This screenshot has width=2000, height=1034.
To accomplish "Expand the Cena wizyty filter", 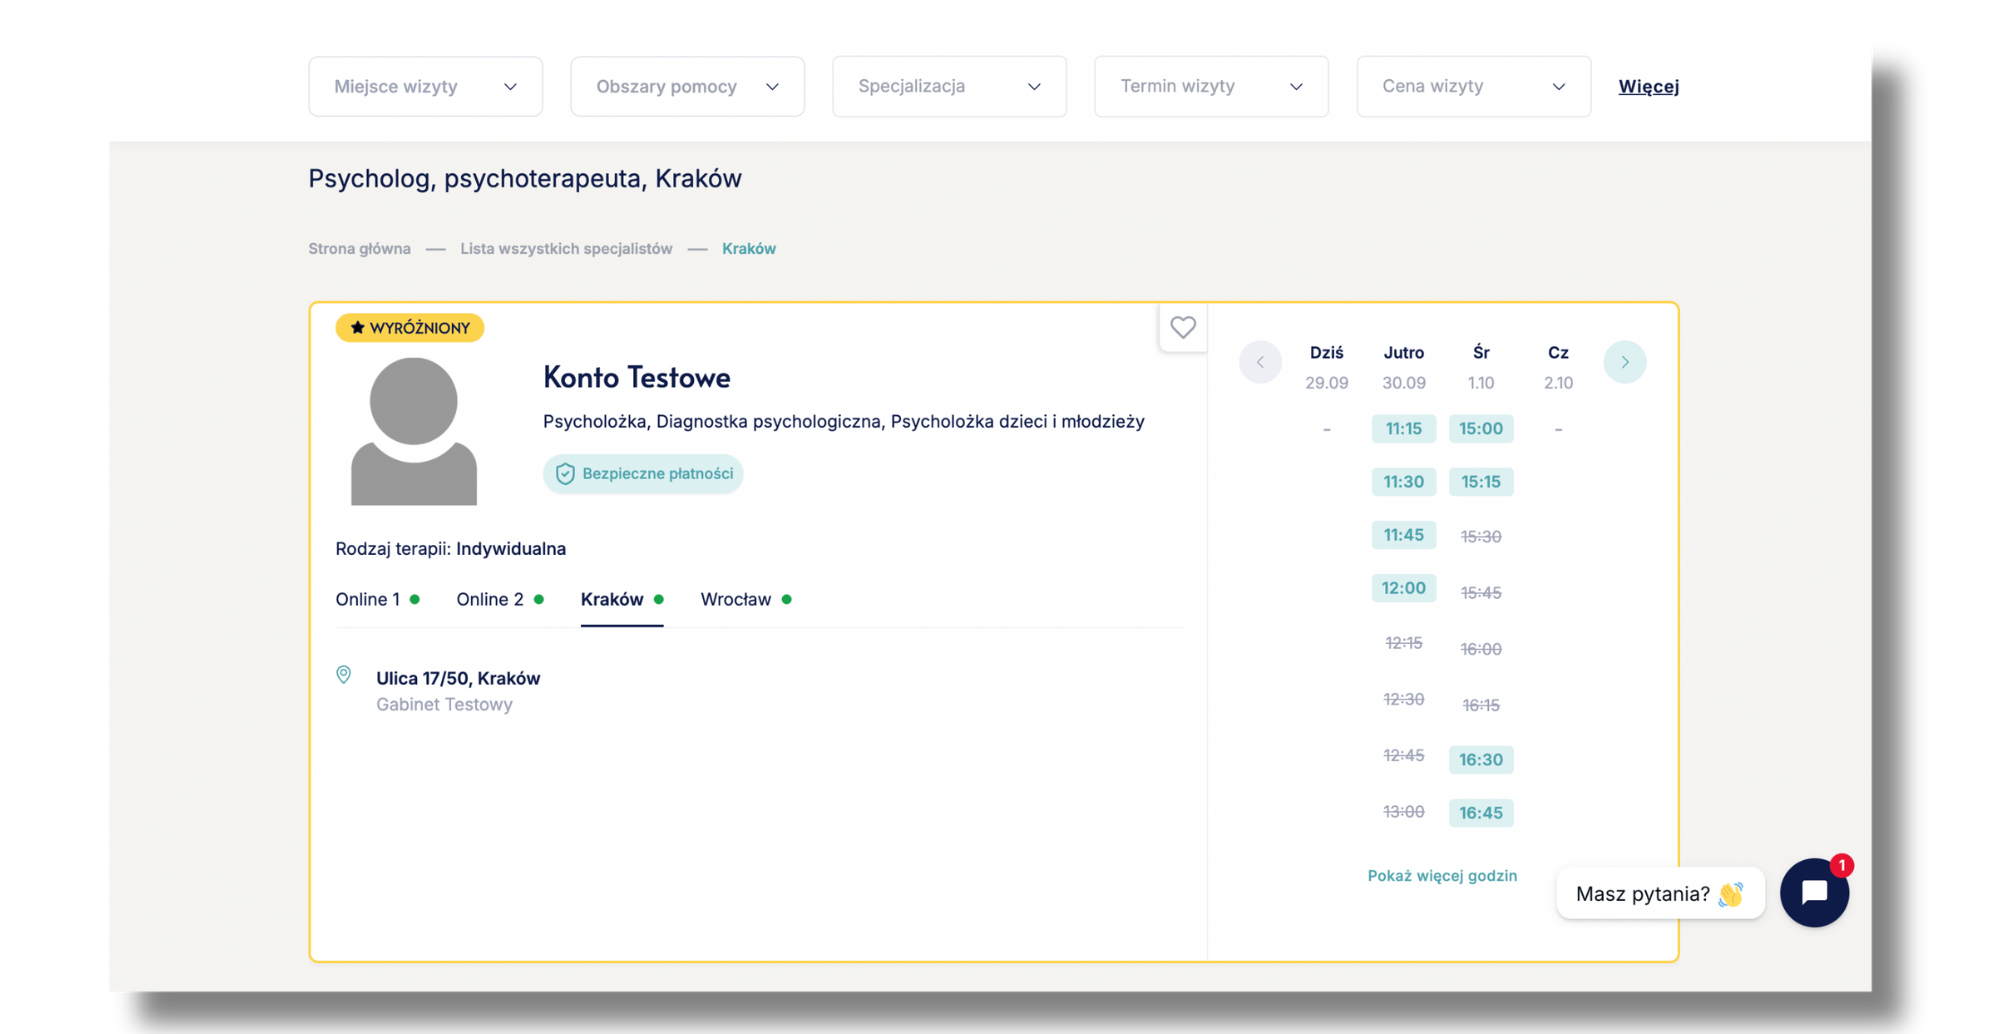I will 1473,87.
